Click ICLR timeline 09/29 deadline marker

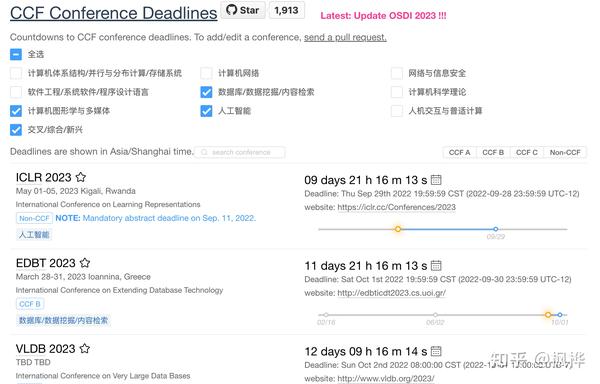[496, 229]
